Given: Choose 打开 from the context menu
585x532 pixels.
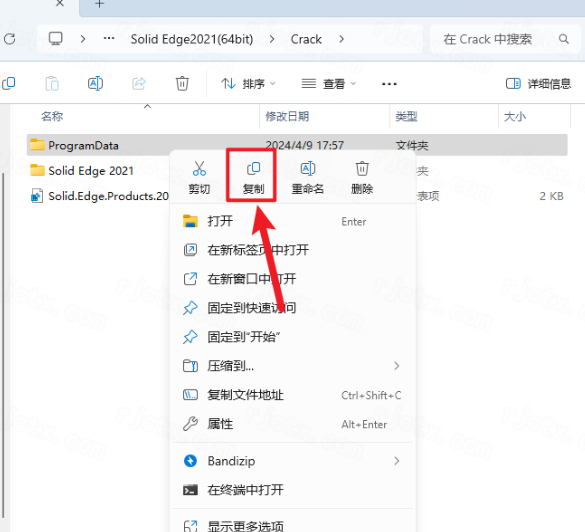Looking at the screenshot, I should click(x=293, y=221).
